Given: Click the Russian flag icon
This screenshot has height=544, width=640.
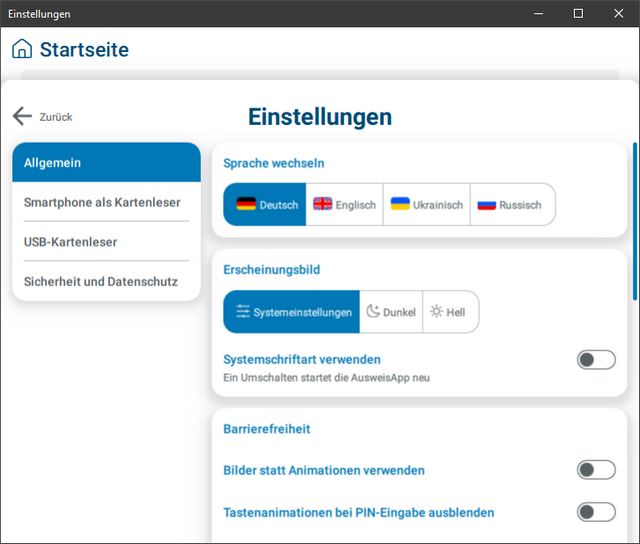Looking at the screenshot, I should 487,204.
